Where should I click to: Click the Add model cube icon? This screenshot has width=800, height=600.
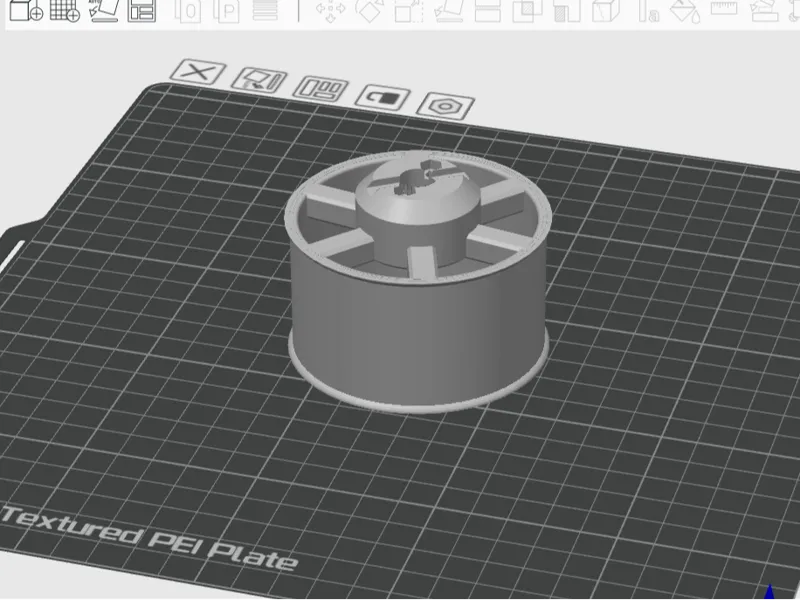pyautogui.click(x=26, y=10)
